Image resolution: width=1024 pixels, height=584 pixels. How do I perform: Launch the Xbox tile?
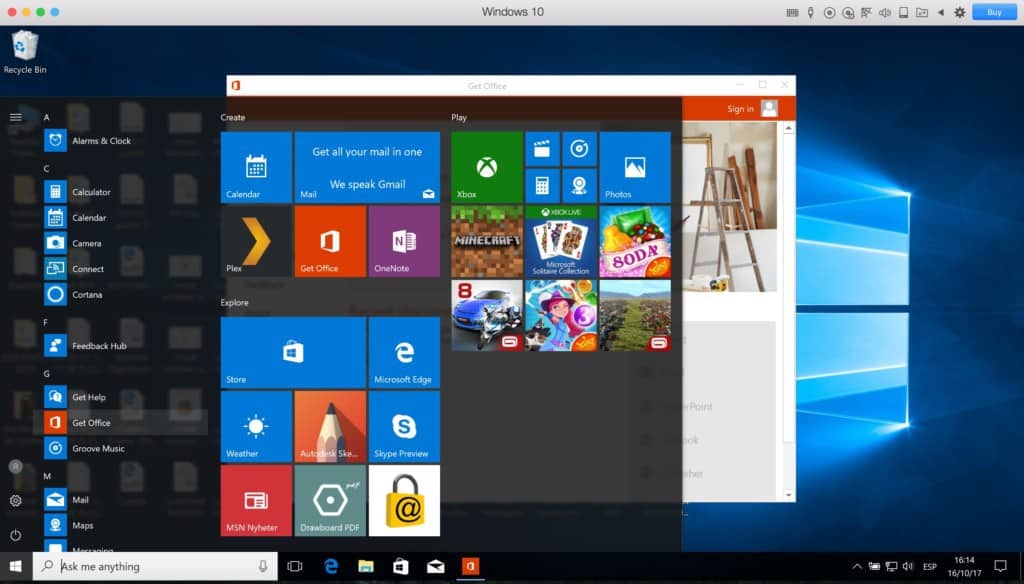click(x=487, y=167)
